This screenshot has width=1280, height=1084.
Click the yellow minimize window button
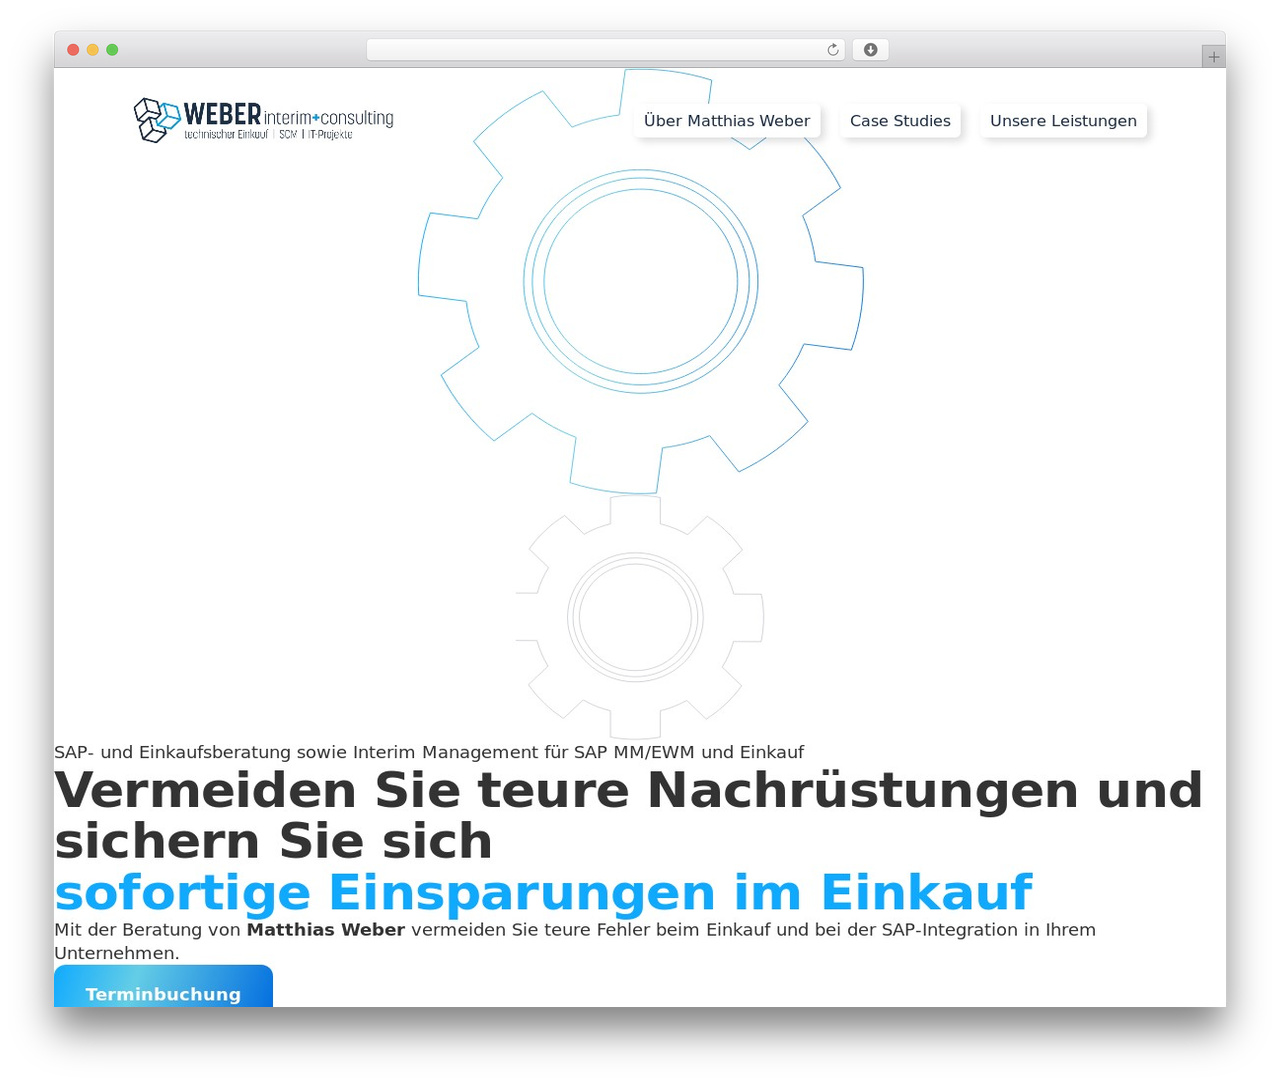click(x=93, y=50)
